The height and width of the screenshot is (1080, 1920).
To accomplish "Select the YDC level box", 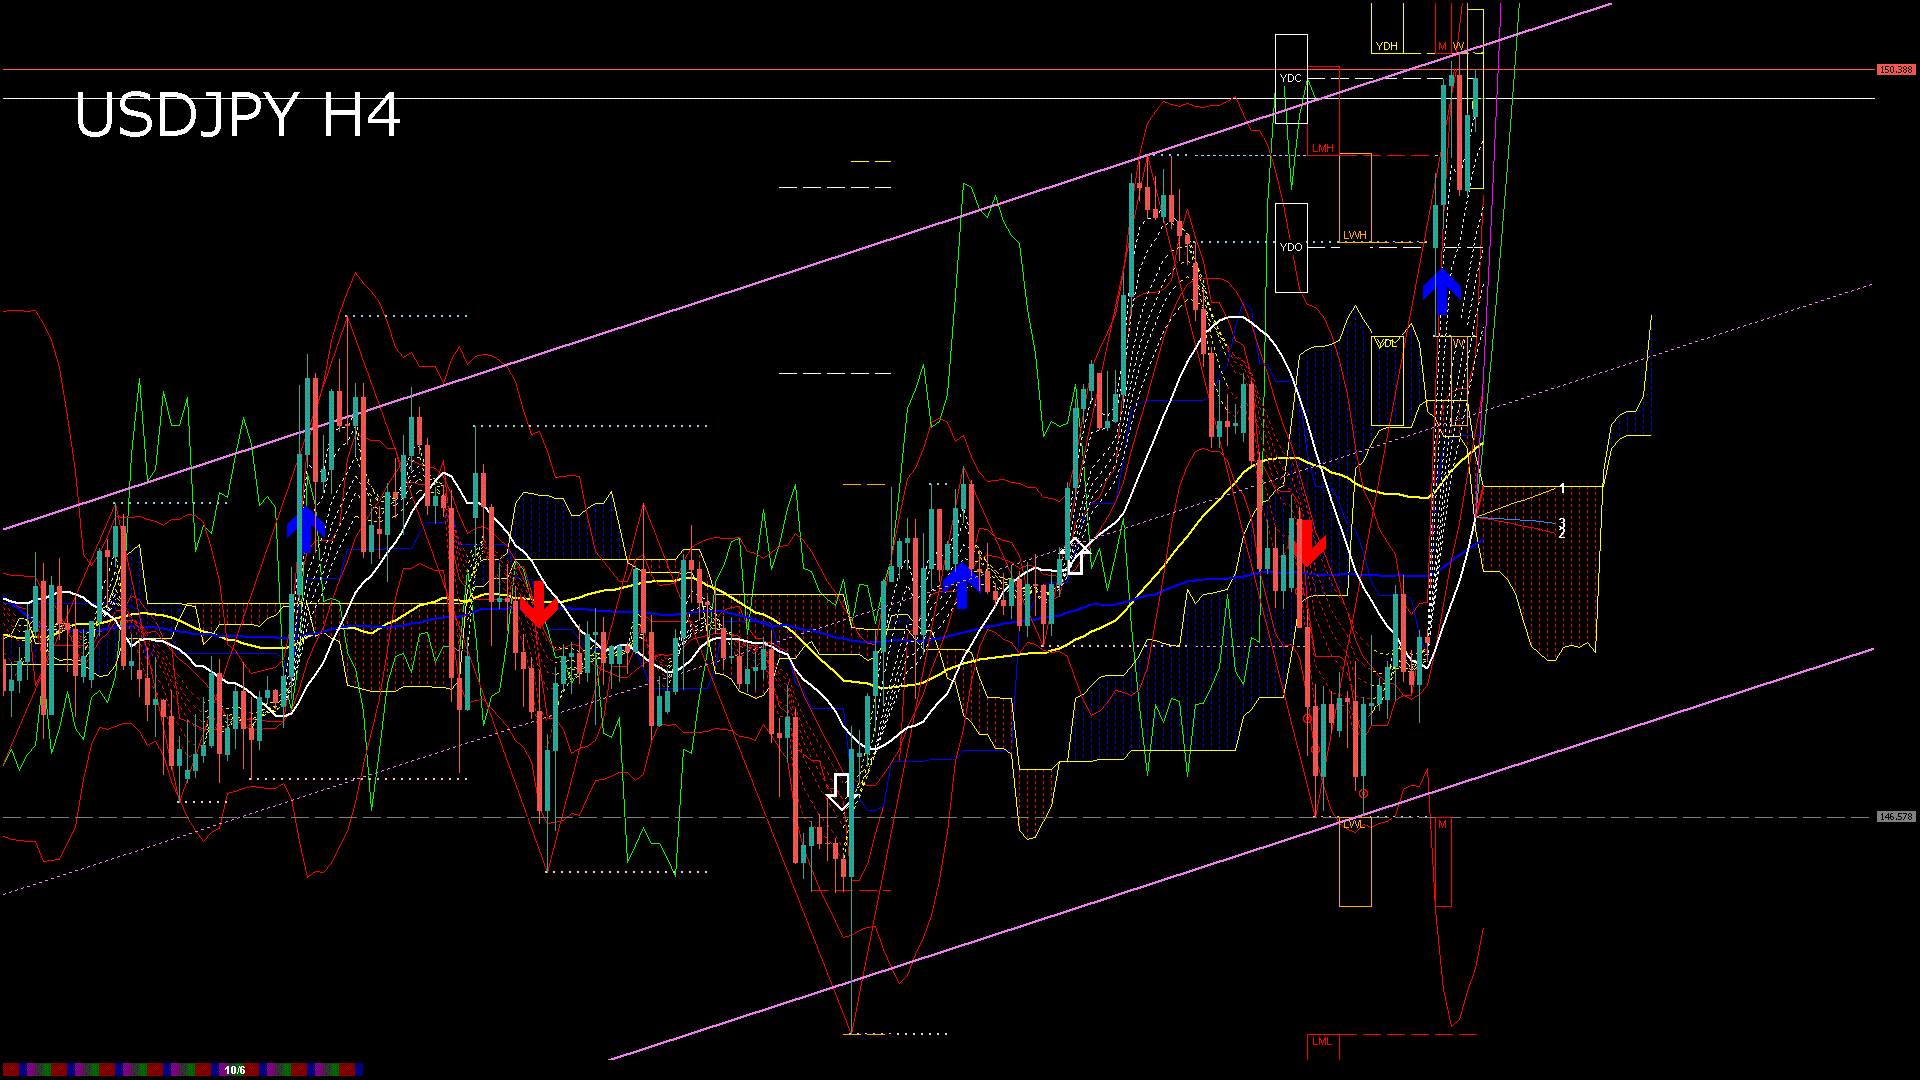I will pos(1291,78).
